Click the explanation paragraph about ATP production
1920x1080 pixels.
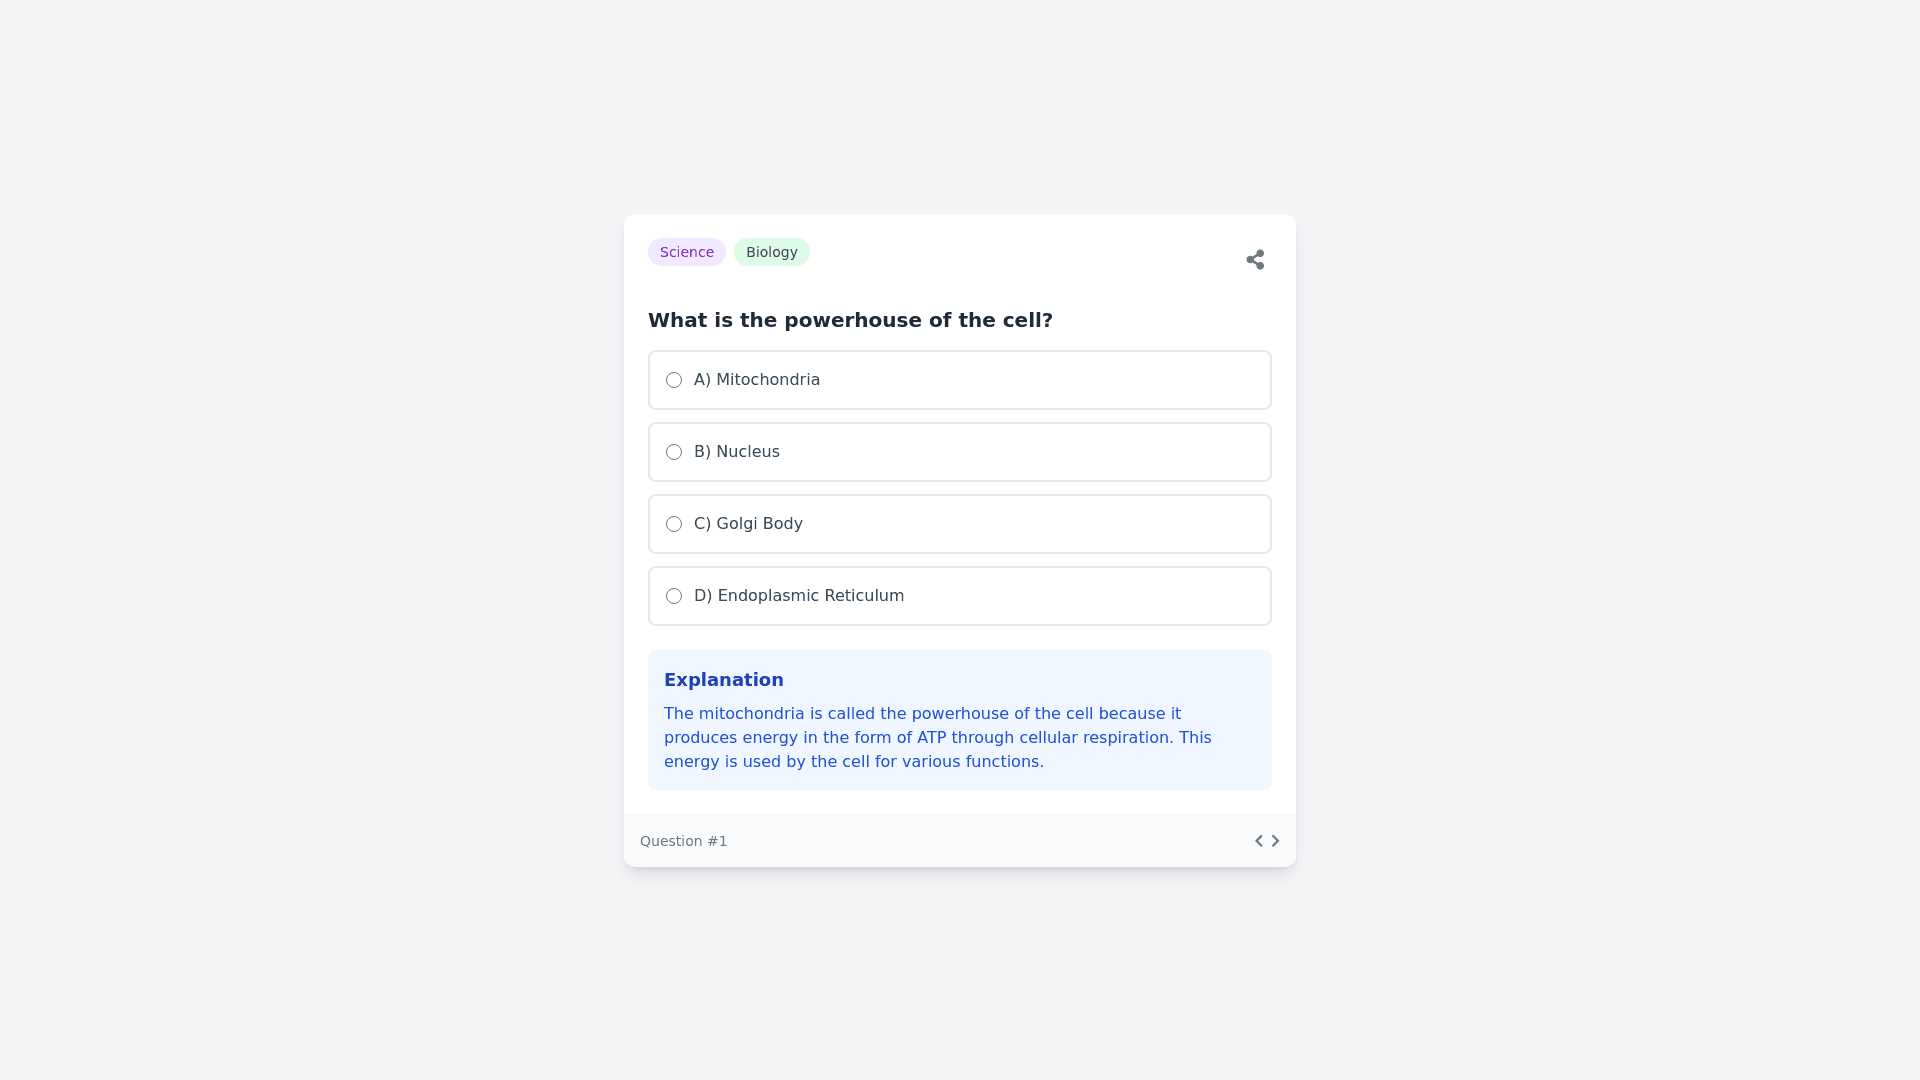tap(937, 738)
